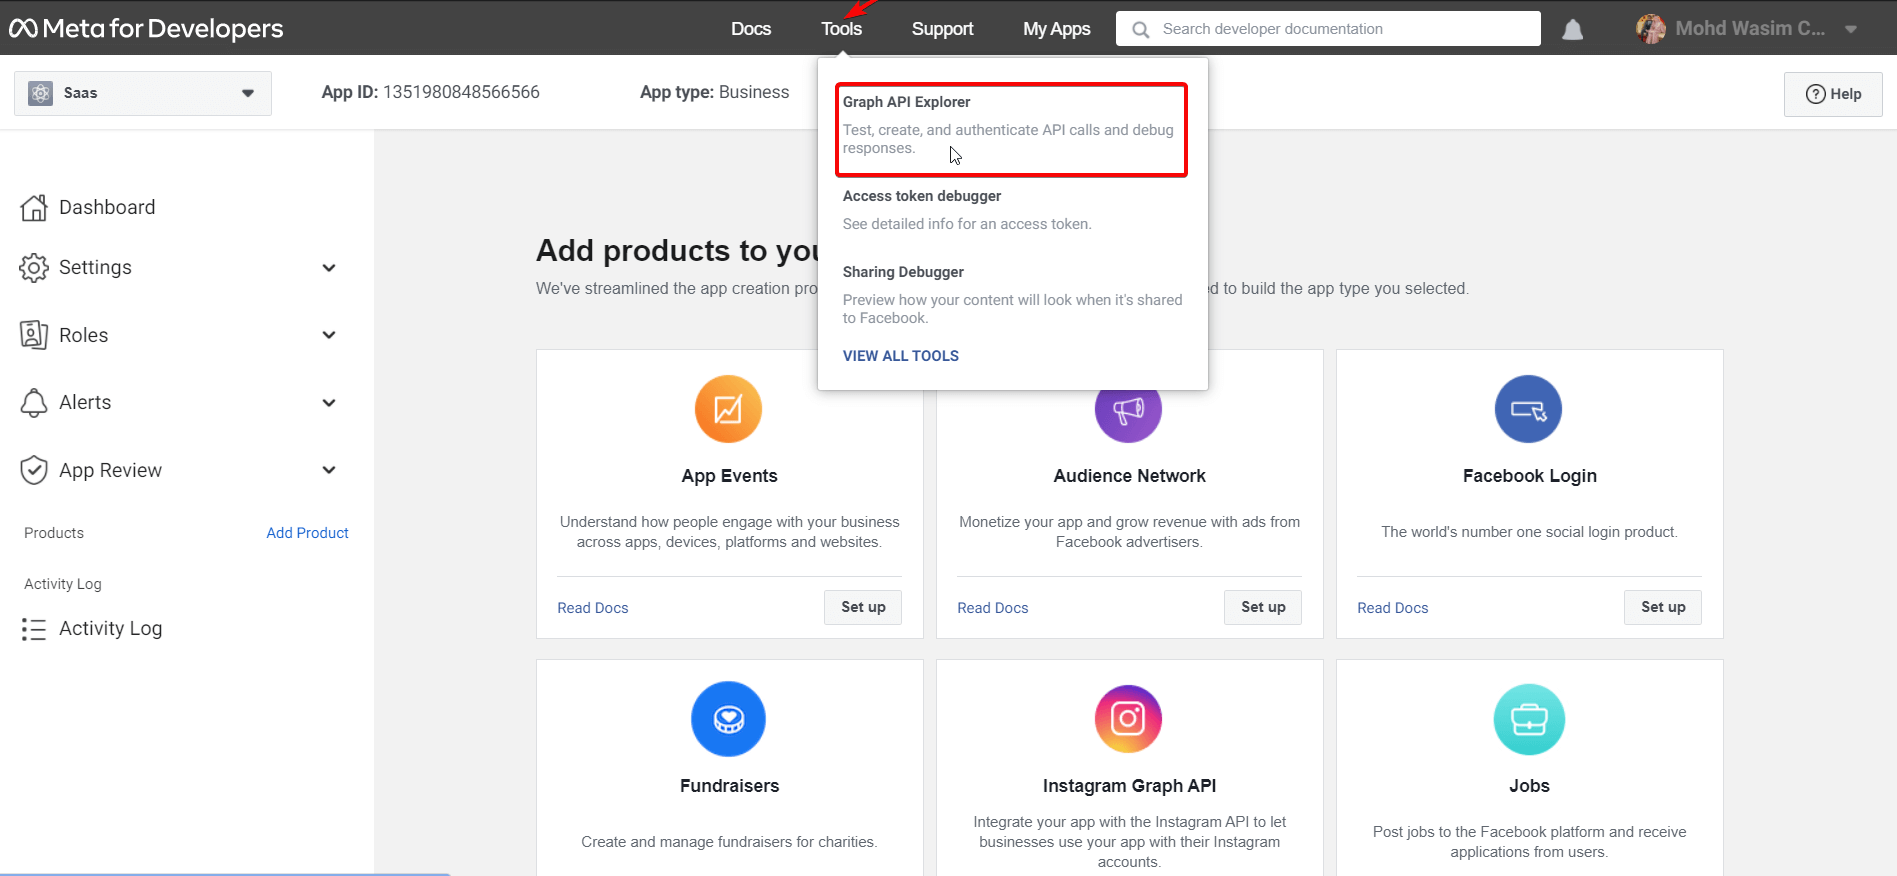1897x876 pixels.
Task: Set up the App Events product
Action: tap(863, 607)
